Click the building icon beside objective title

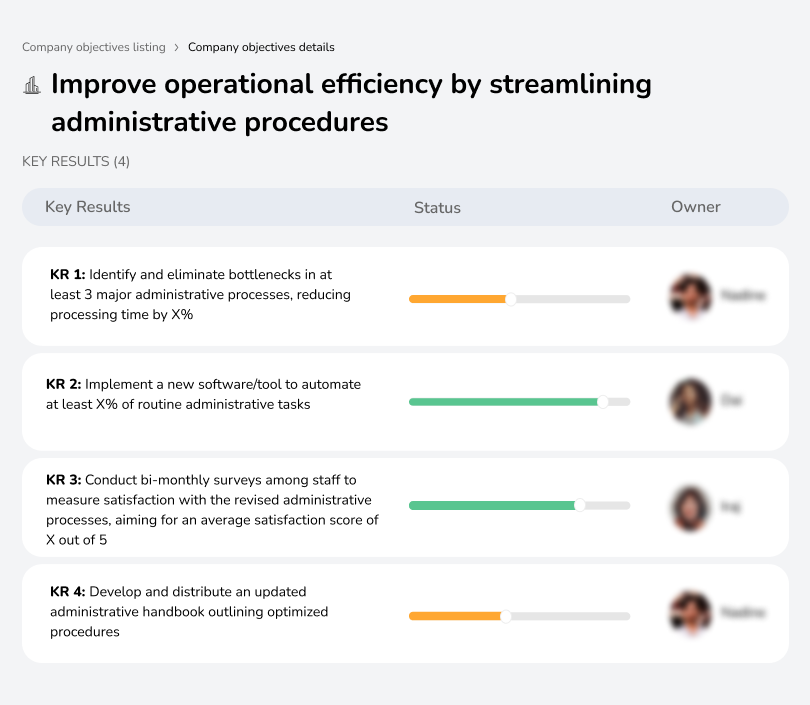pos(32,86)
